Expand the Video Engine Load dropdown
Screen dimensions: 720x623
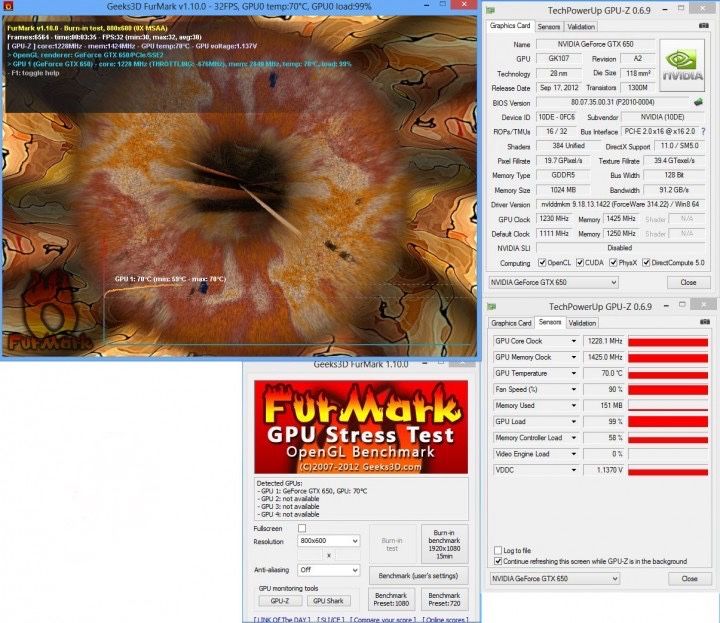coord(574,454)
